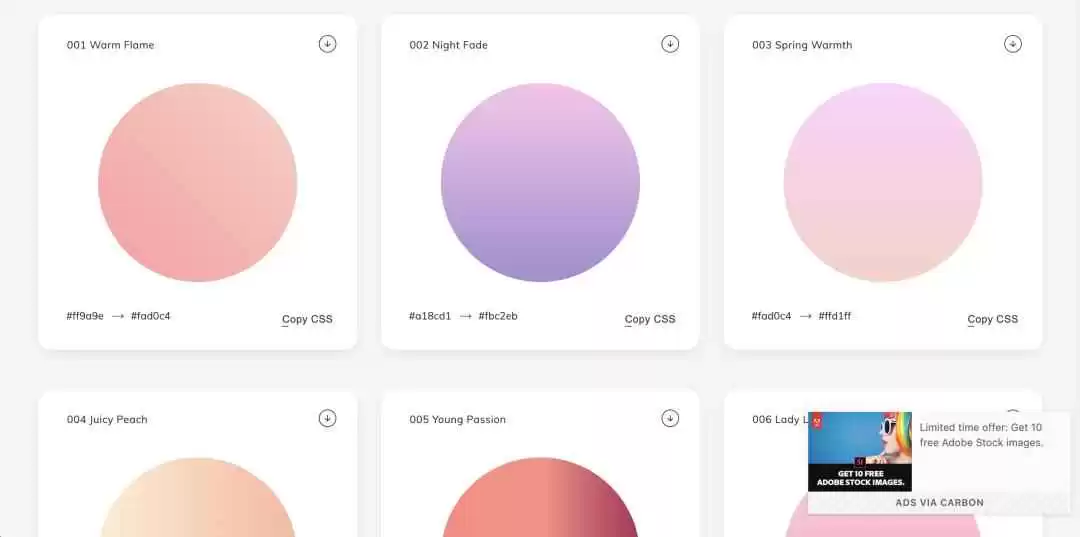Click the Night Fade purple gradient circle
This screenshot has height=537, width=1080.
[x=541, y=182]
